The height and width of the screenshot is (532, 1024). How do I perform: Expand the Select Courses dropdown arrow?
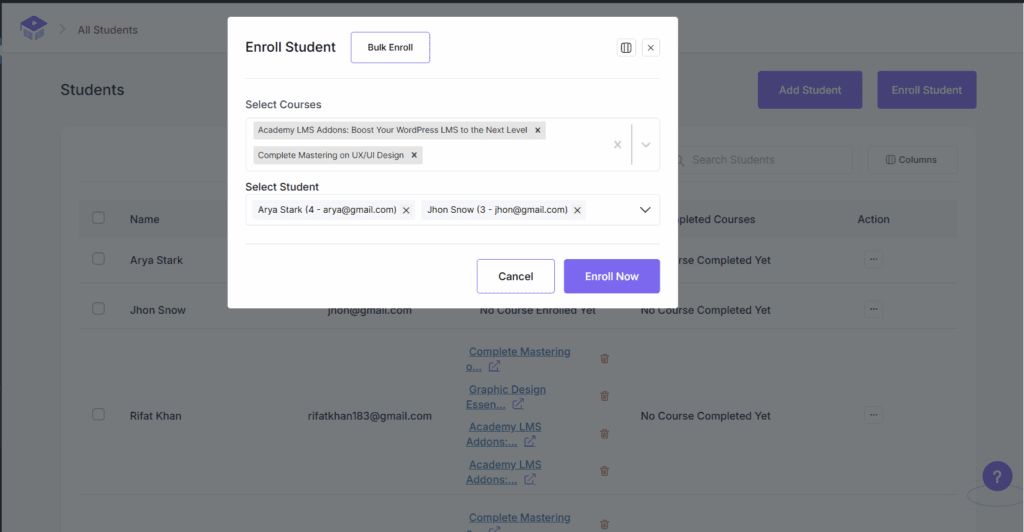tap(646, 144)
